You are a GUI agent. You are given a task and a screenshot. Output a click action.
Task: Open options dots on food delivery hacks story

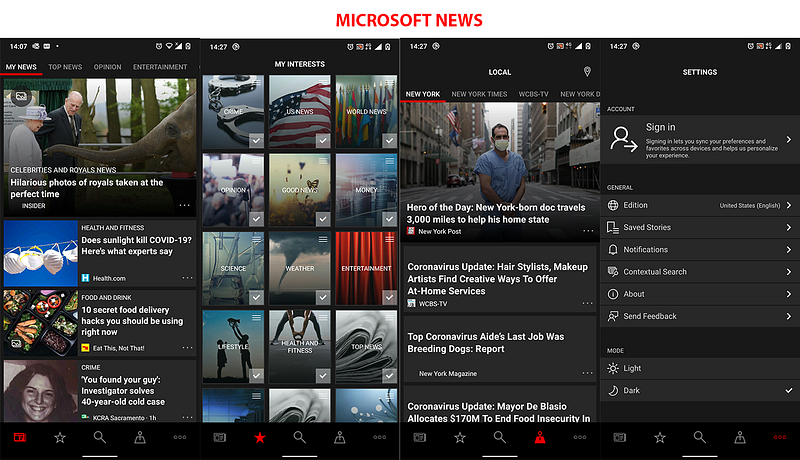[x=188, y=348]
